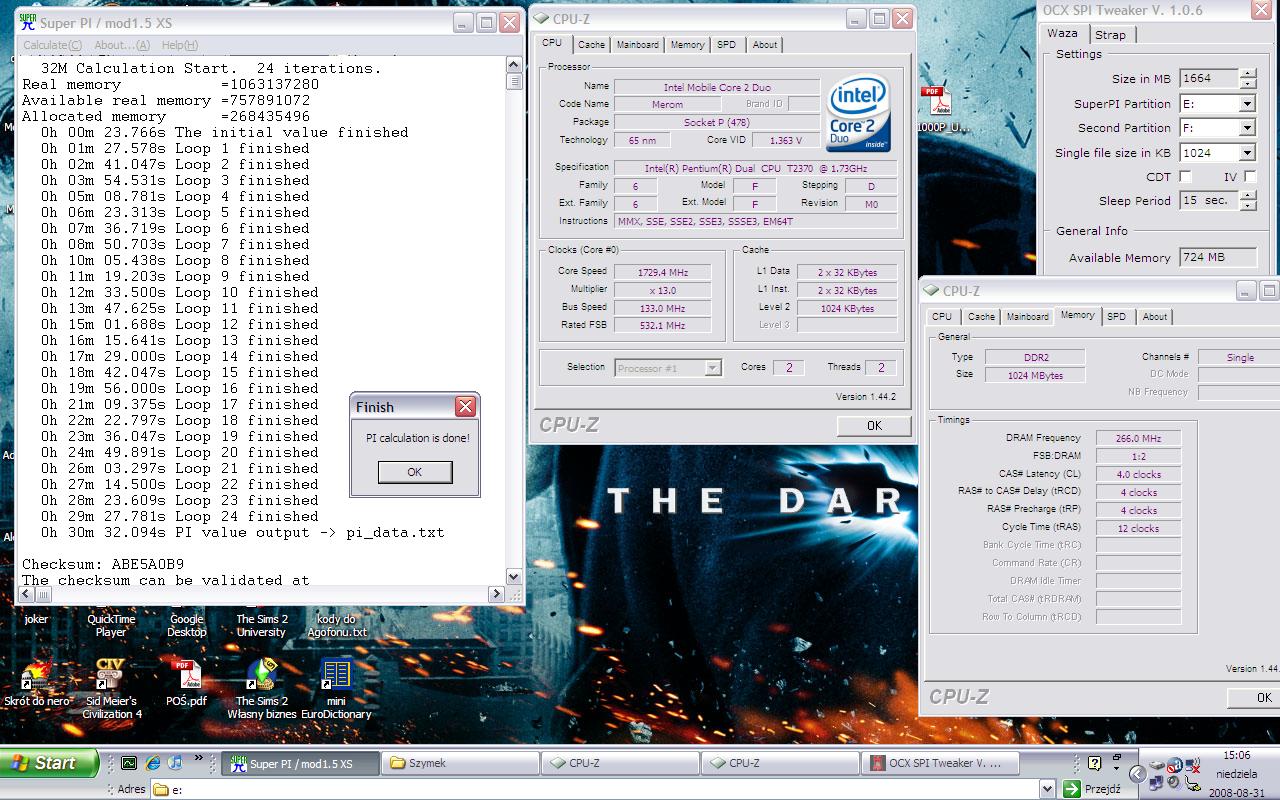1280x800 pixels.
Task: Click Super PI vertical scrollbar up arrow
Action: [514, 64]
